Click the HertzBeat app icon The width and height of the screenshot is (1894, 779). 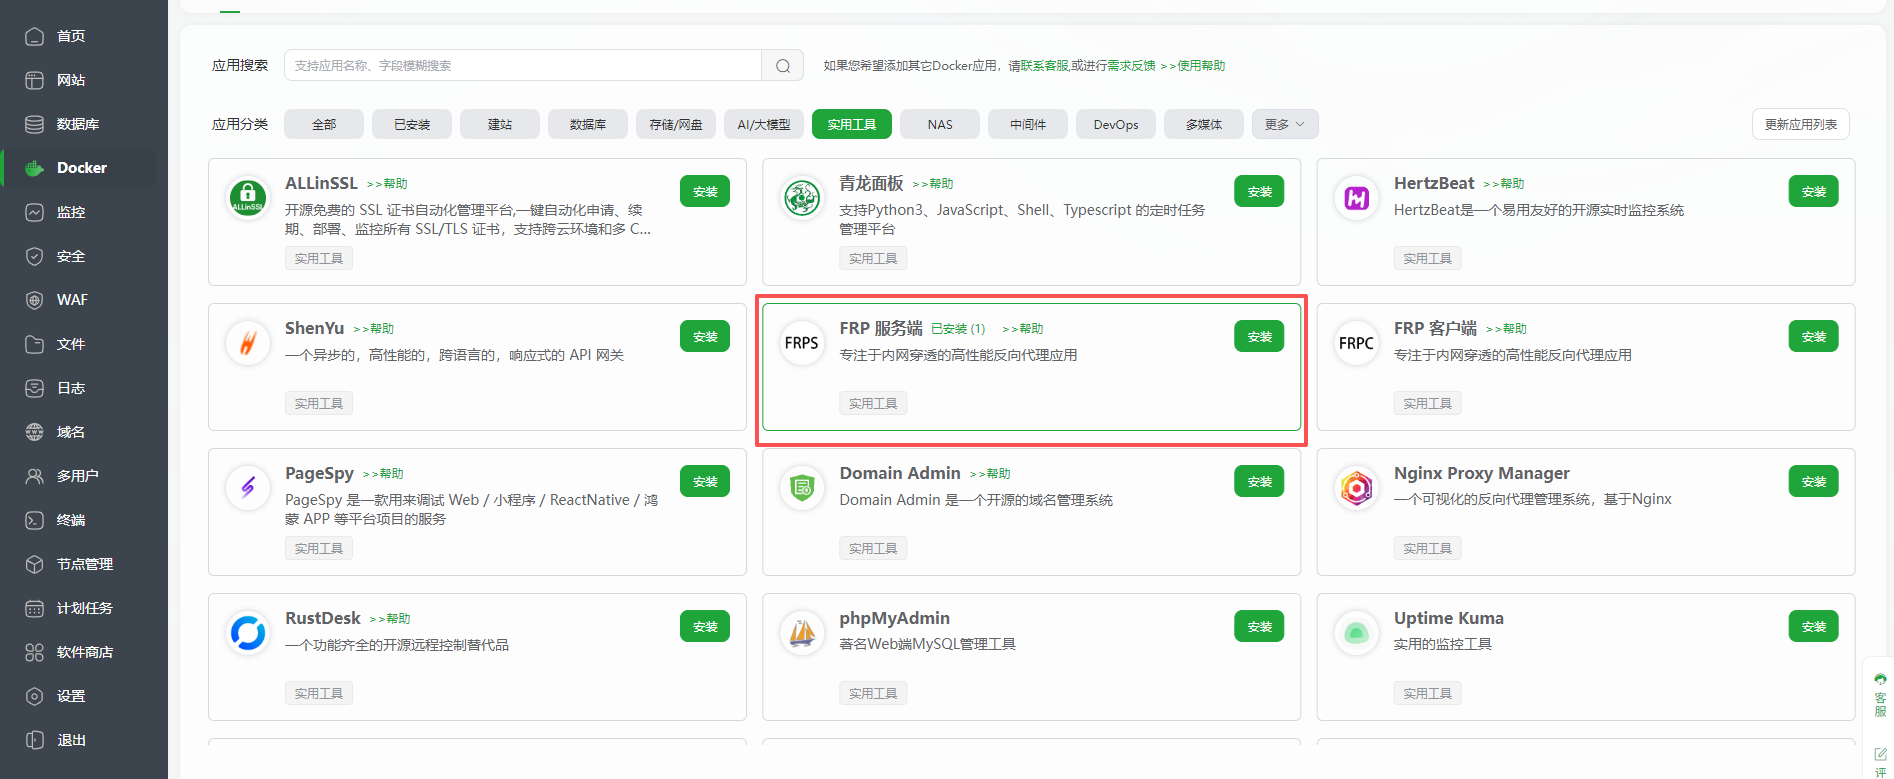click(1356, 198)
